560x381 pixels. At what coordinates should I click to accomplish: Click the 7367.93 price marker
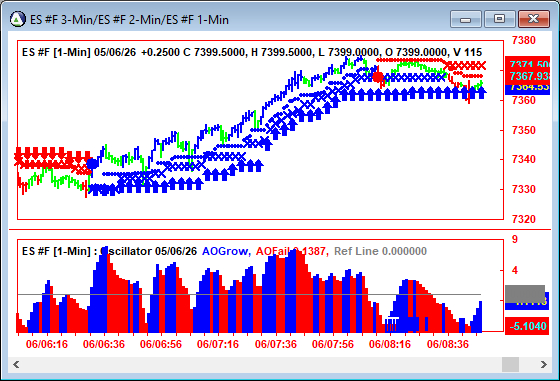click(x=528, y=76)
